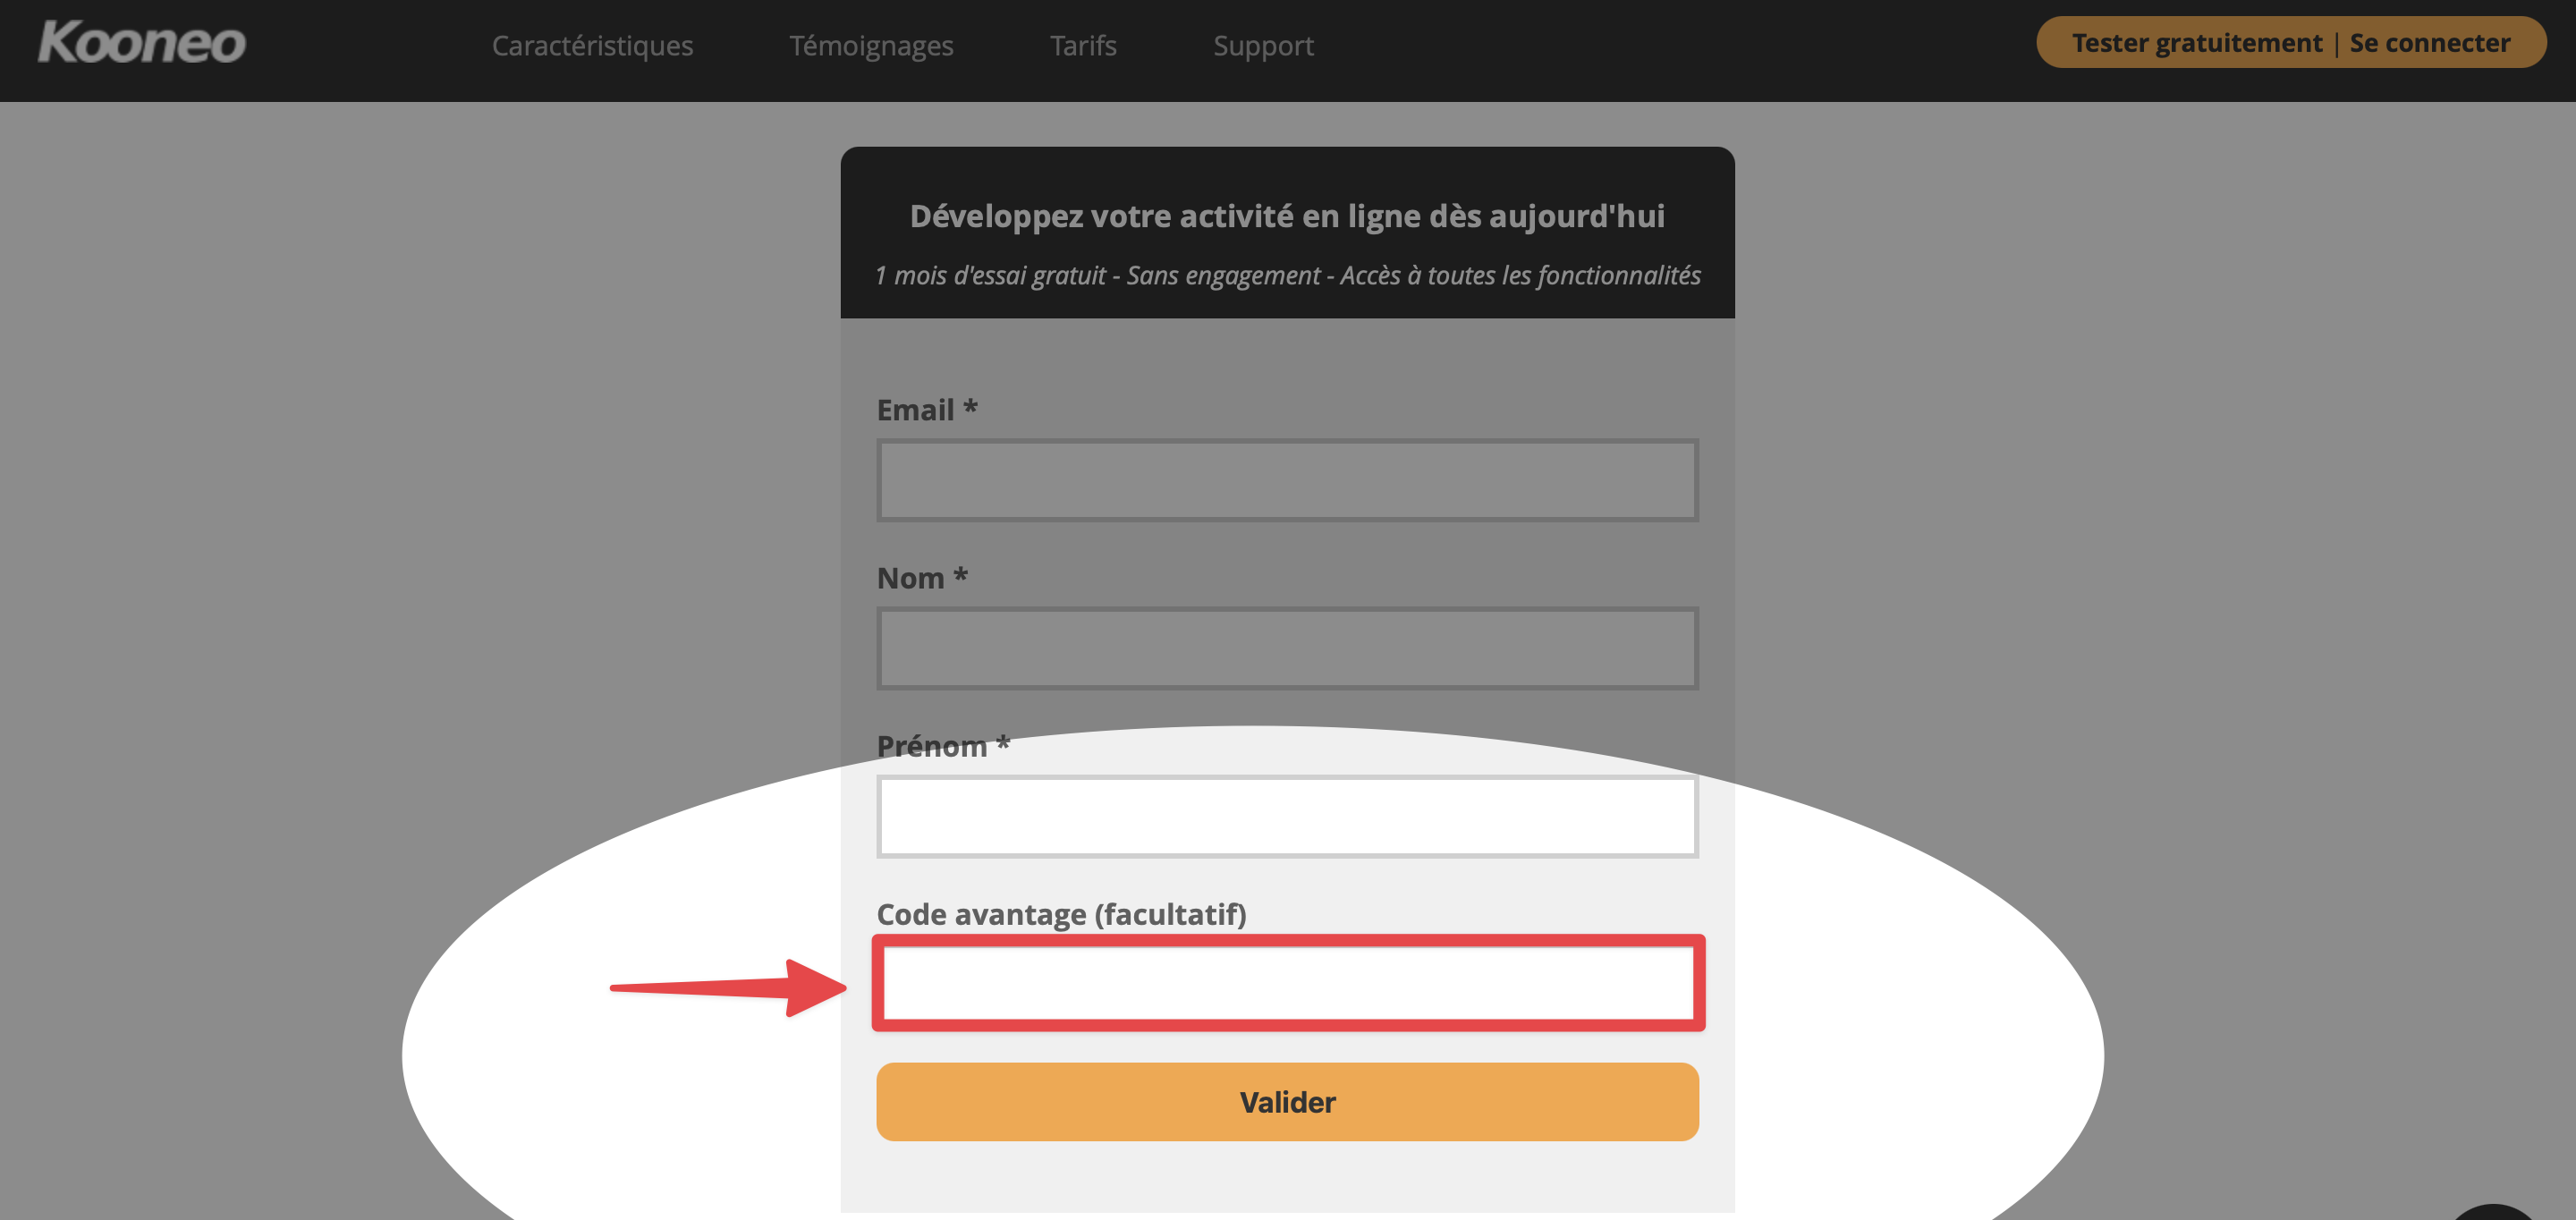Click the Email * label

click(927, 410)
